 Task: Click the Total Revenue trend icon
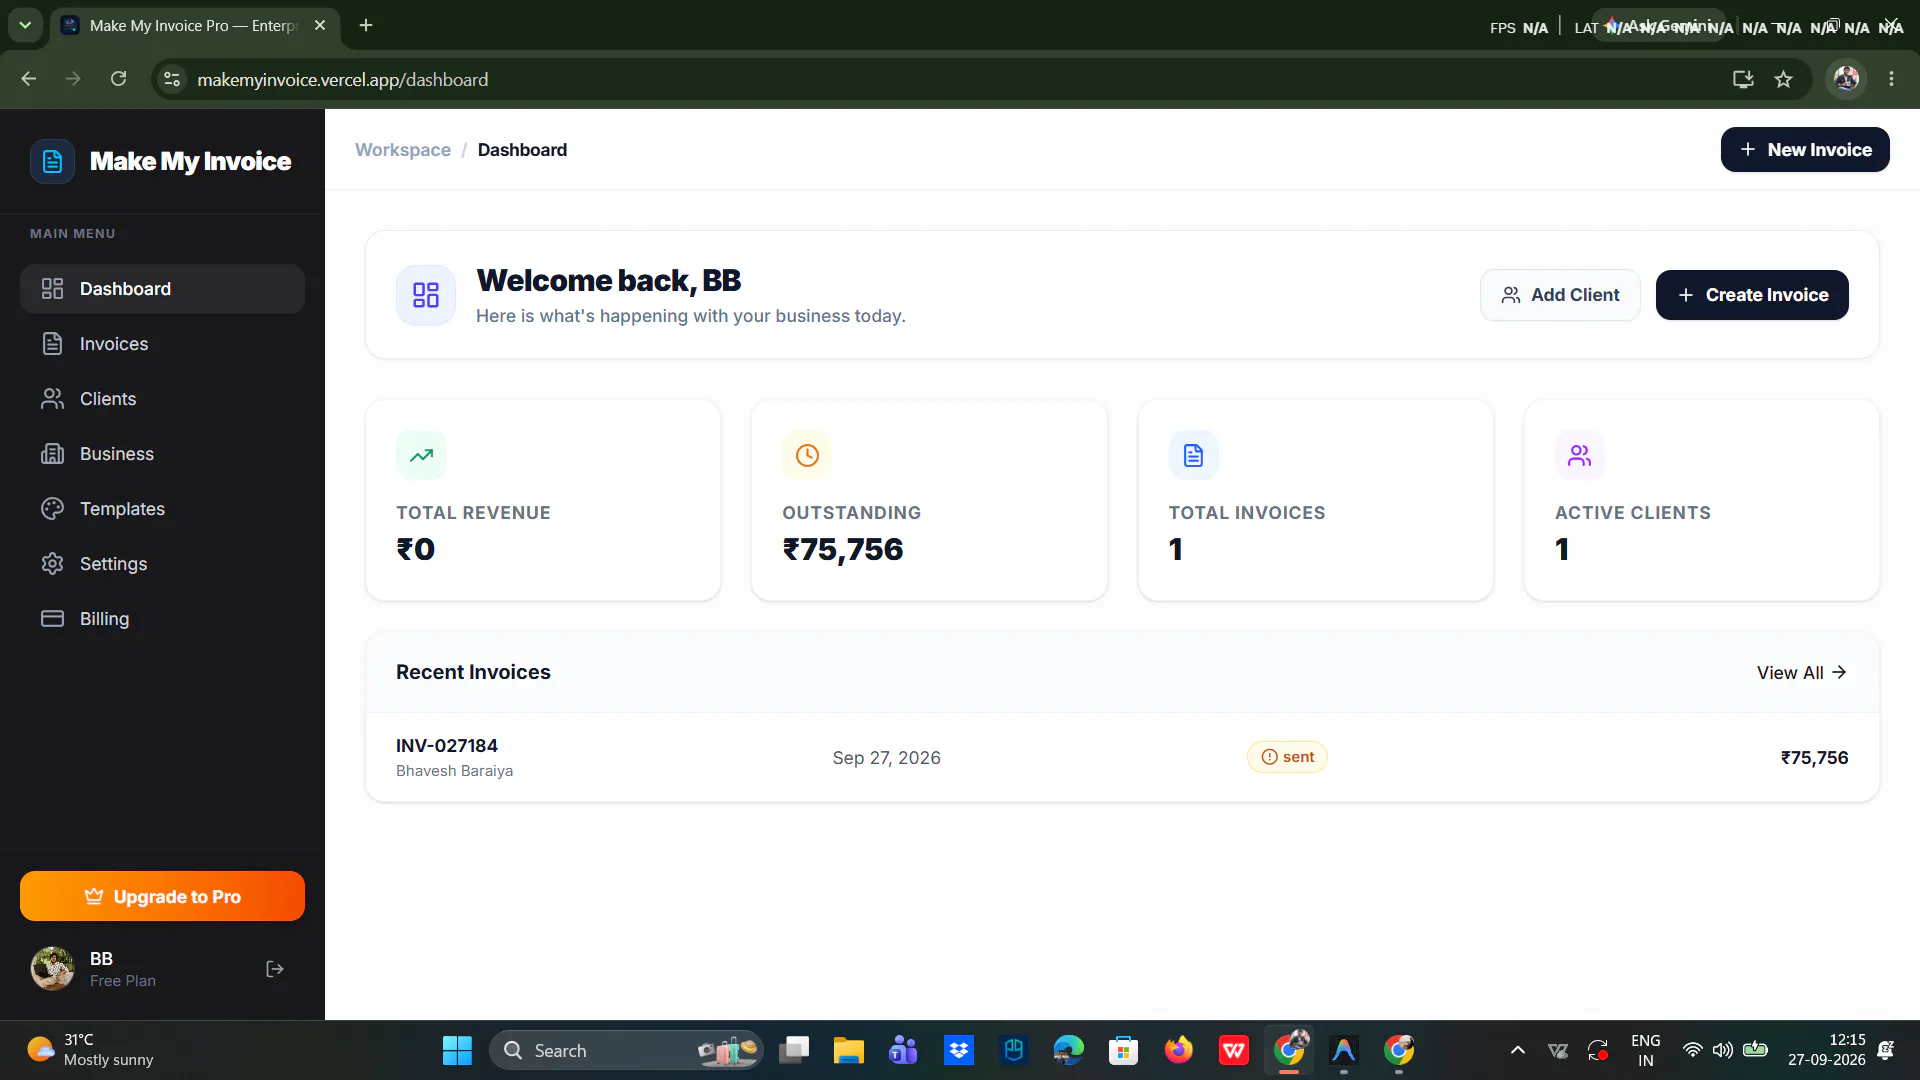tap(421, 456)
